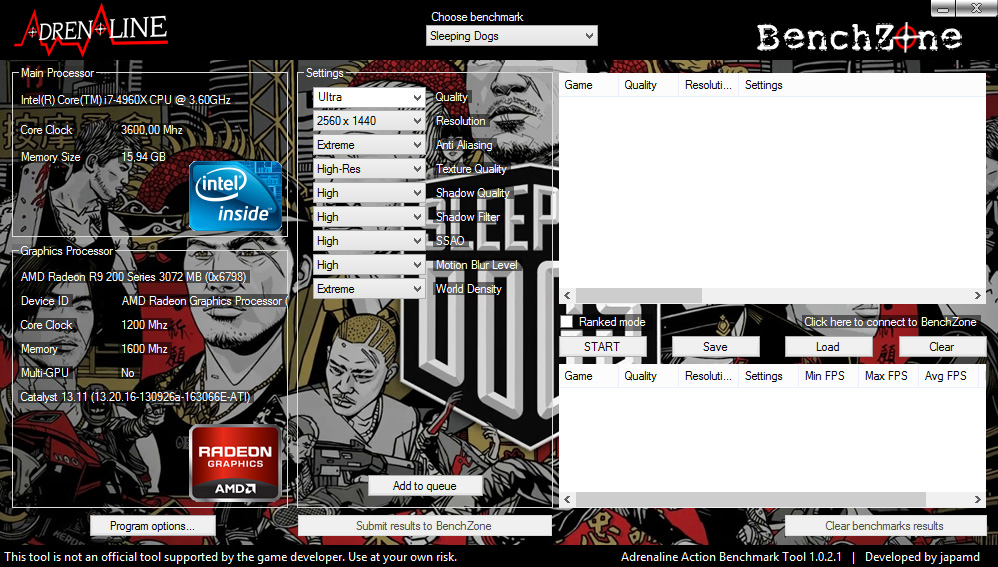Click the AMD Radeon Graphics logo

[235, 462]
